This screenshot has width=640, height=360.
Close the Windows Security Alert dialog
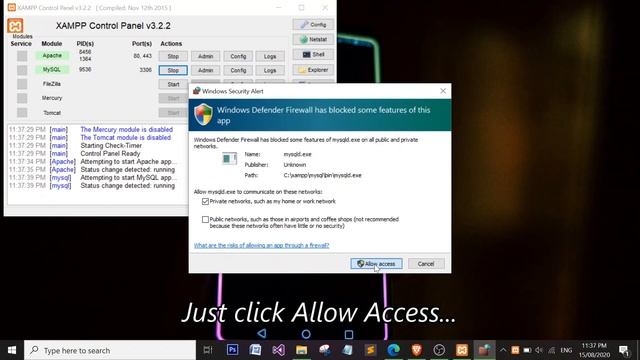coord(443,91)
